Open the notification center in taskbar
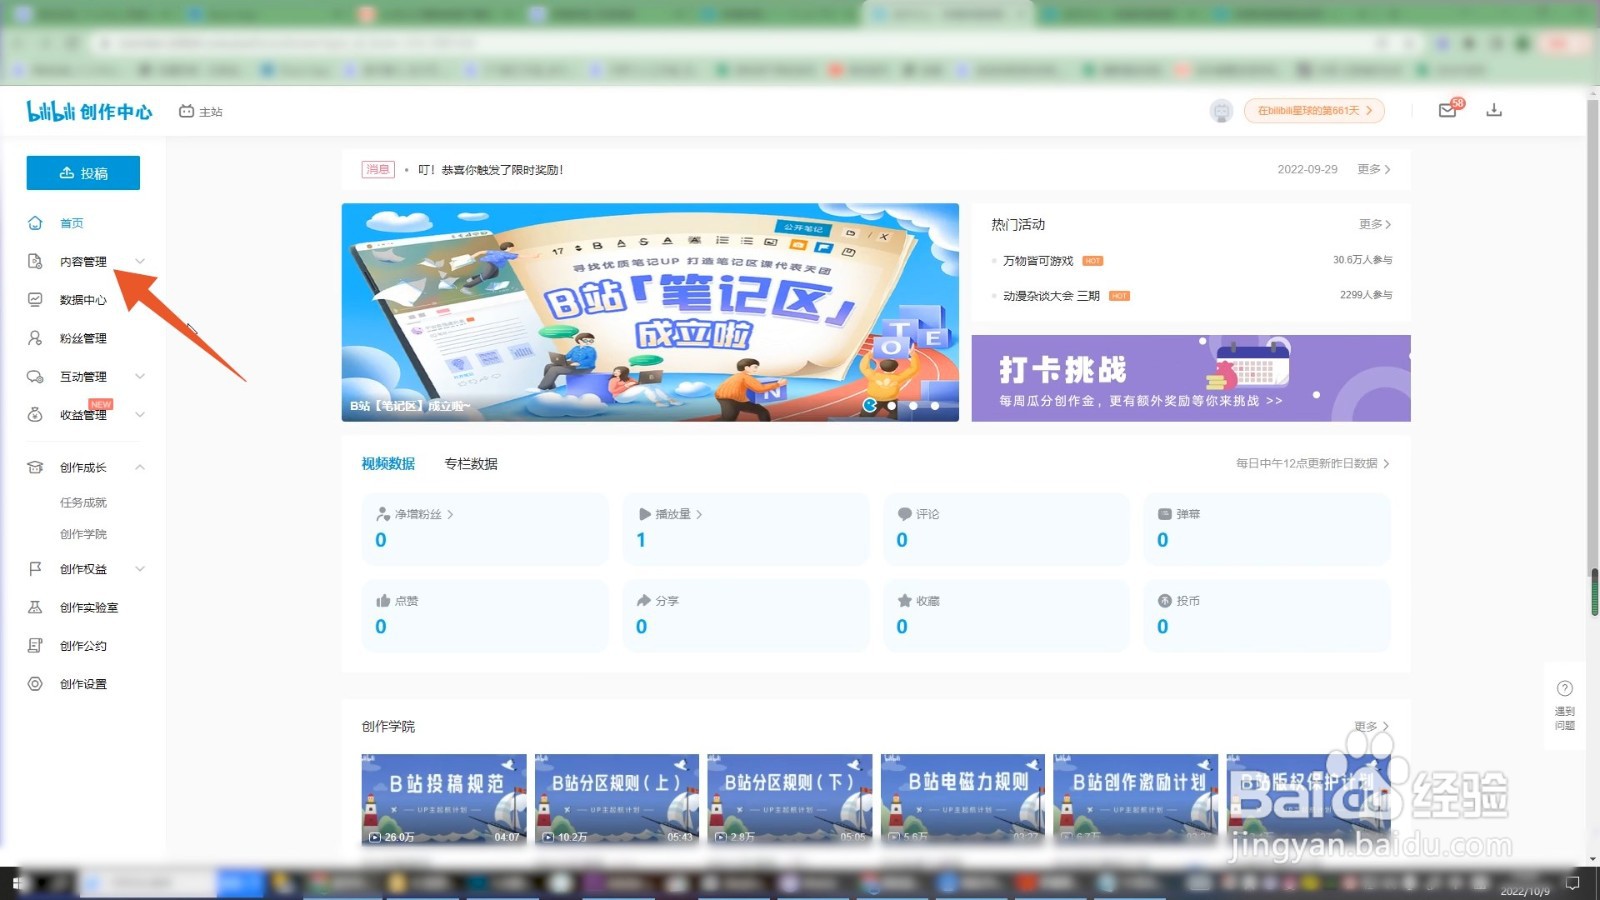This screenshot has height=900, width=1600. [1573, 883]
